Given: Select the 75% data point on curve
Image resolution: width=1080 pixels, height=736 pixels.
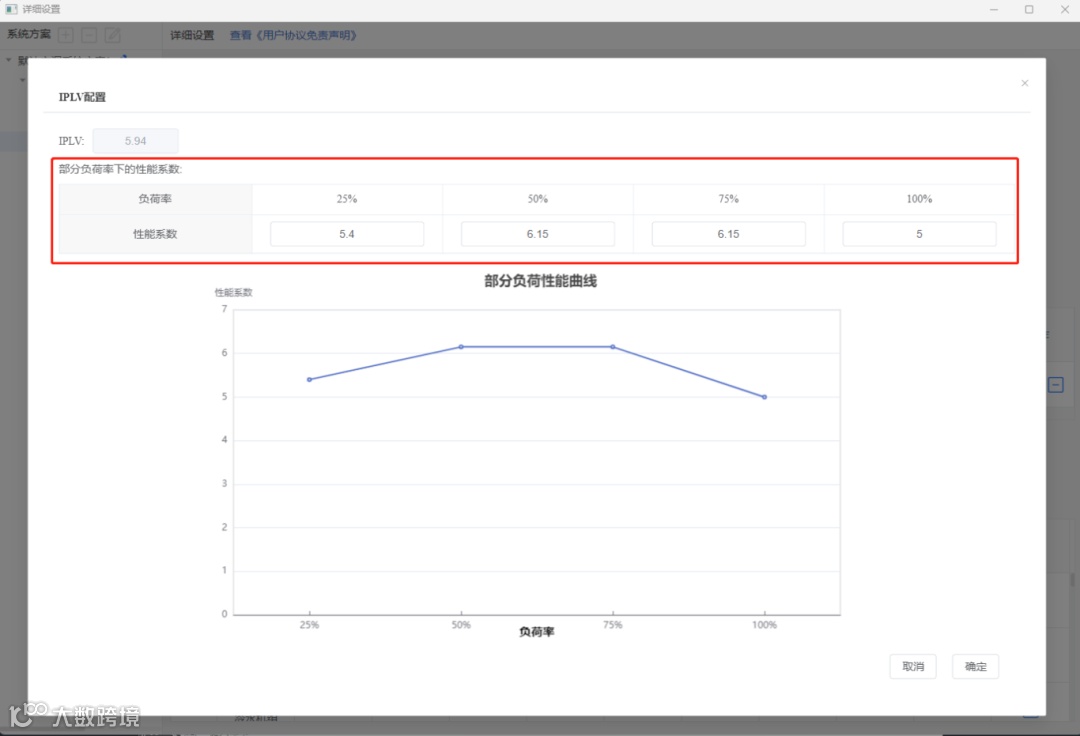Looking at the screenshot, I should coord(612,347).
